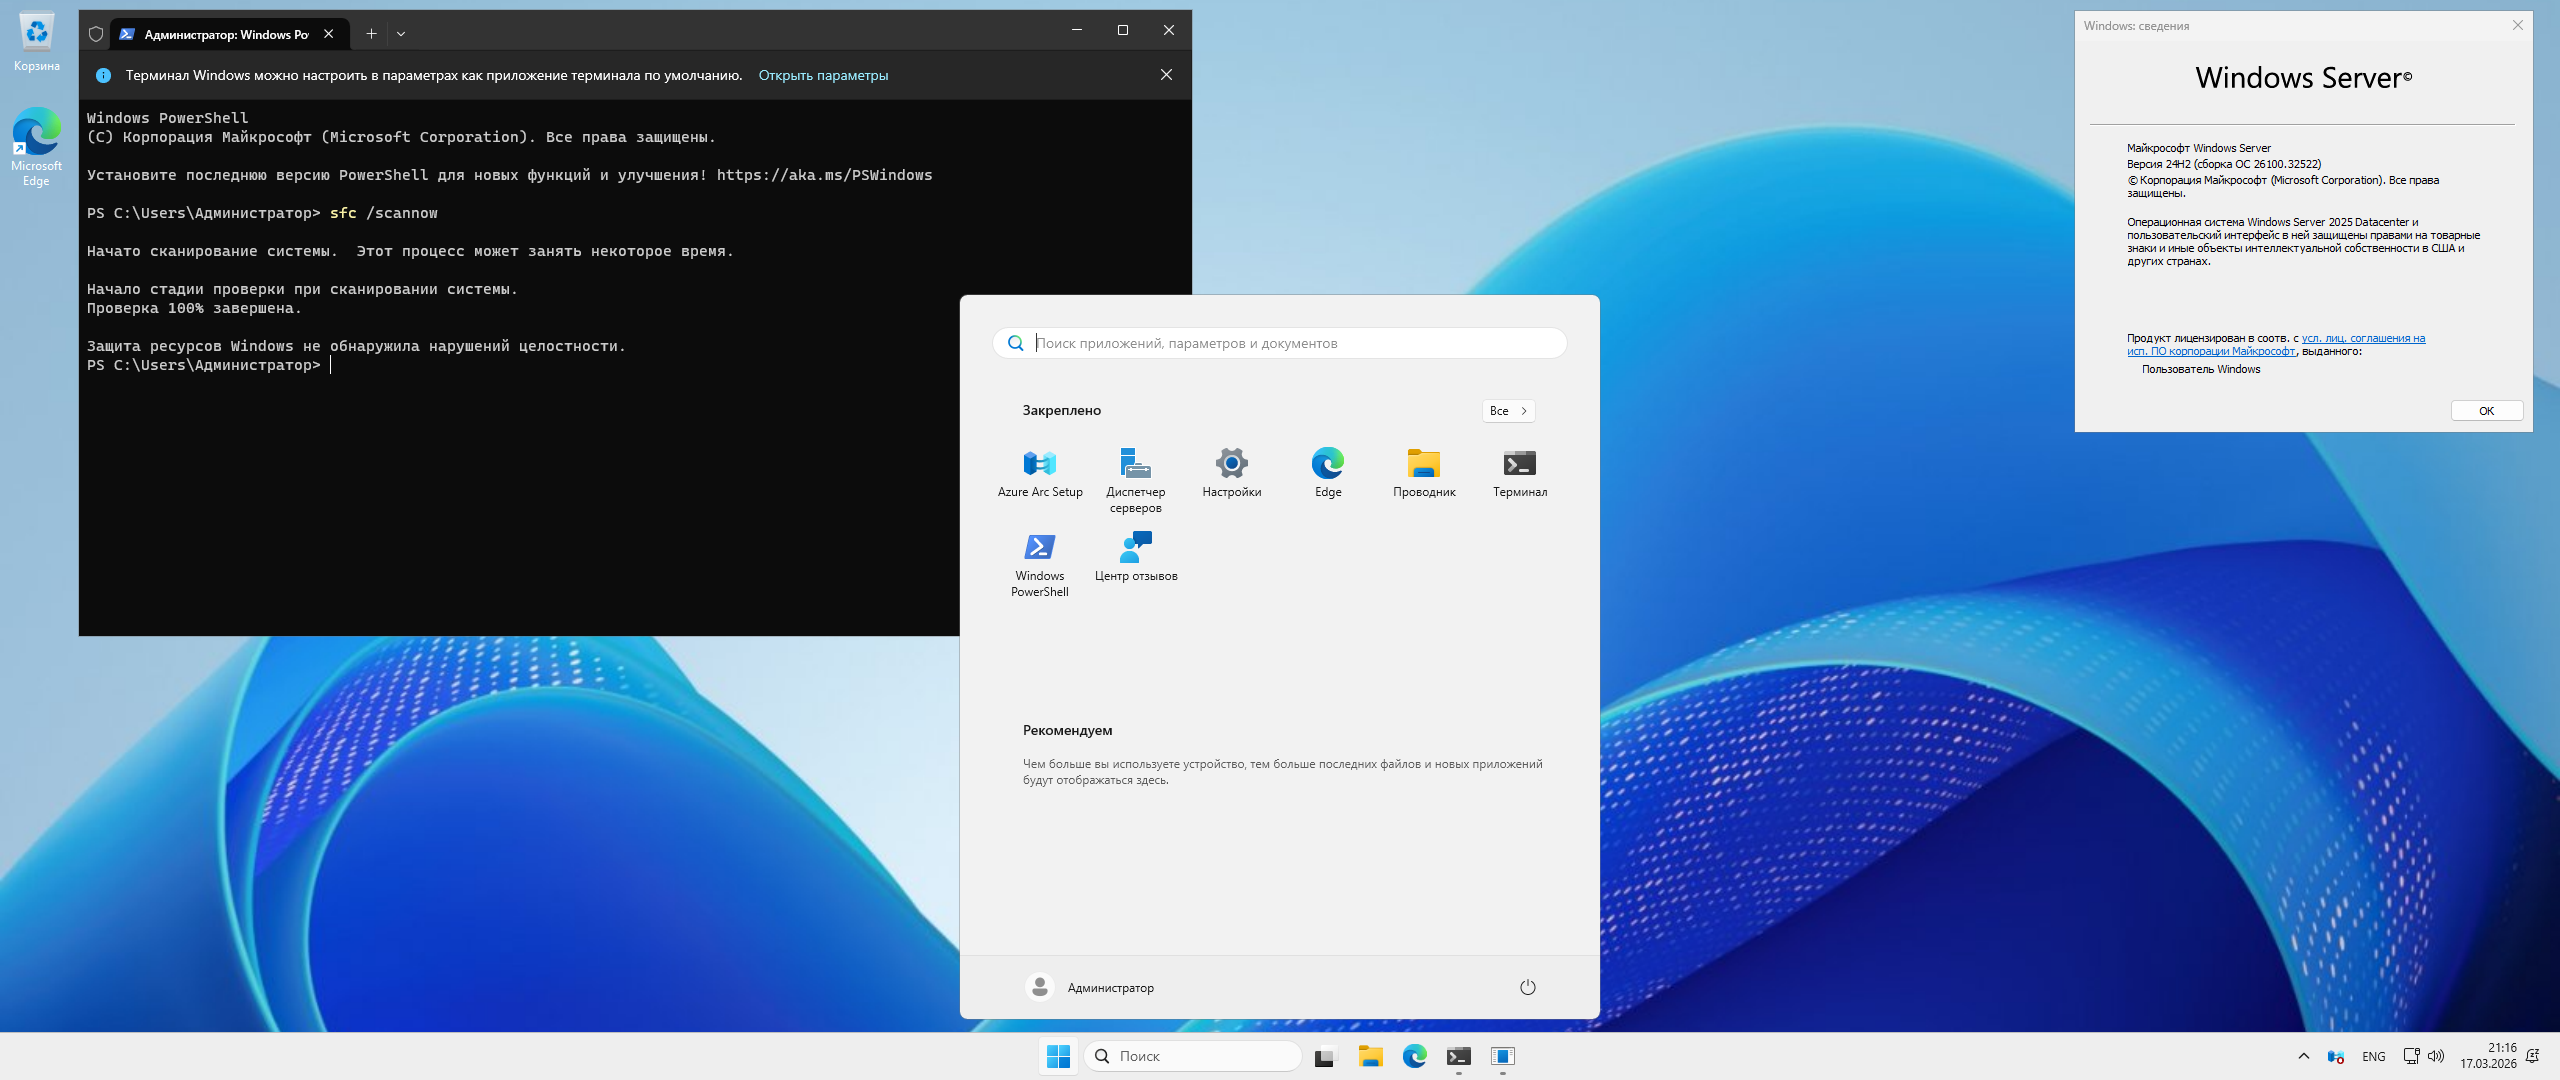Viewport: 2560px width, 1080px height.
Task: Click Task View icon on taskbar
Action: coord(1325,1056)
